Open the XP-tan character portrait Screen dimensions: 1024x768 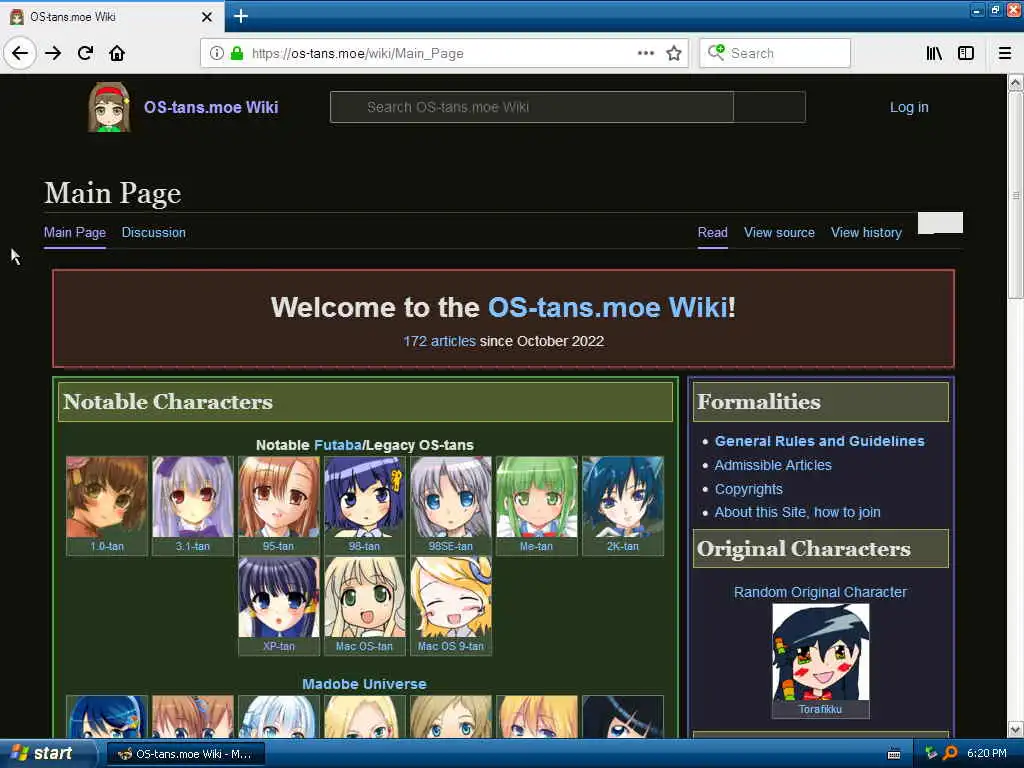(x=279, y=597)
